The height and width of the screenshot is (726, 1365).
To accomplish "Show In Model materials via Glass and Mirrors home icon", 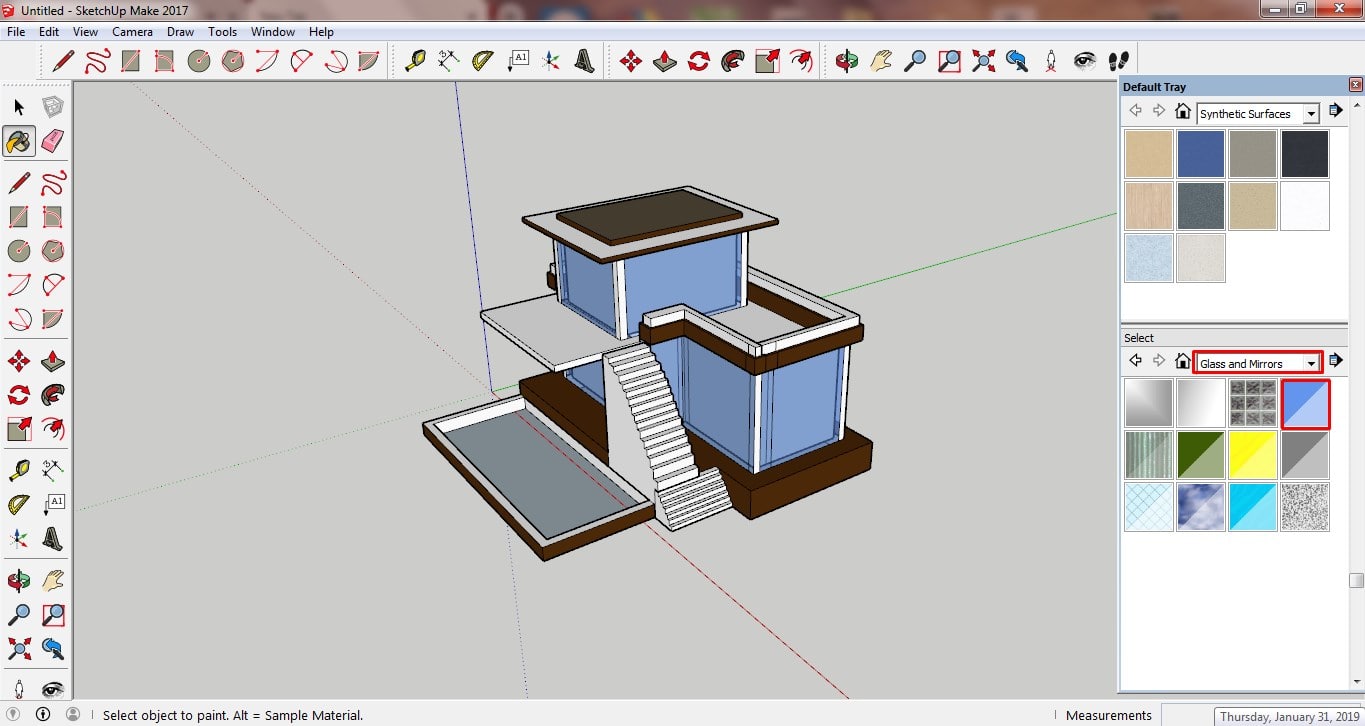I will point(1182,361).
